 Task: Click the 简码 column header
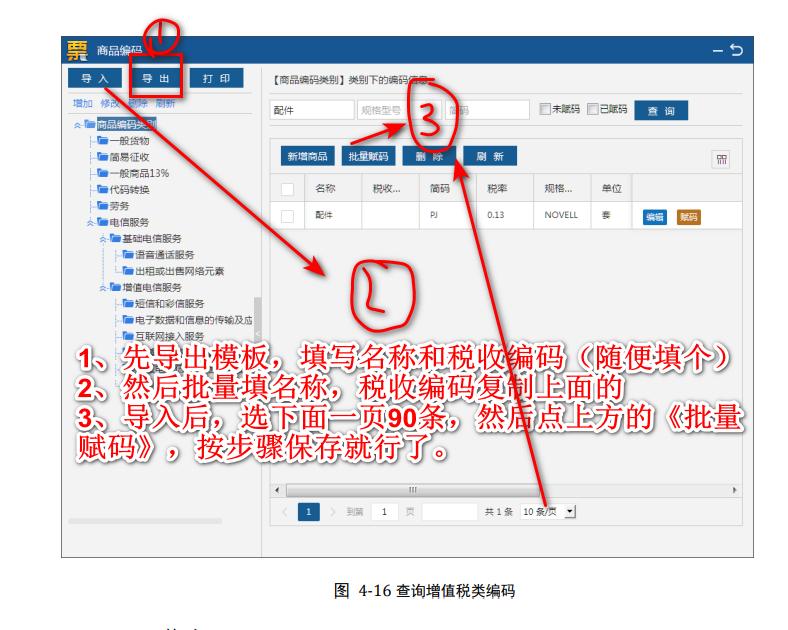point(440,188)
